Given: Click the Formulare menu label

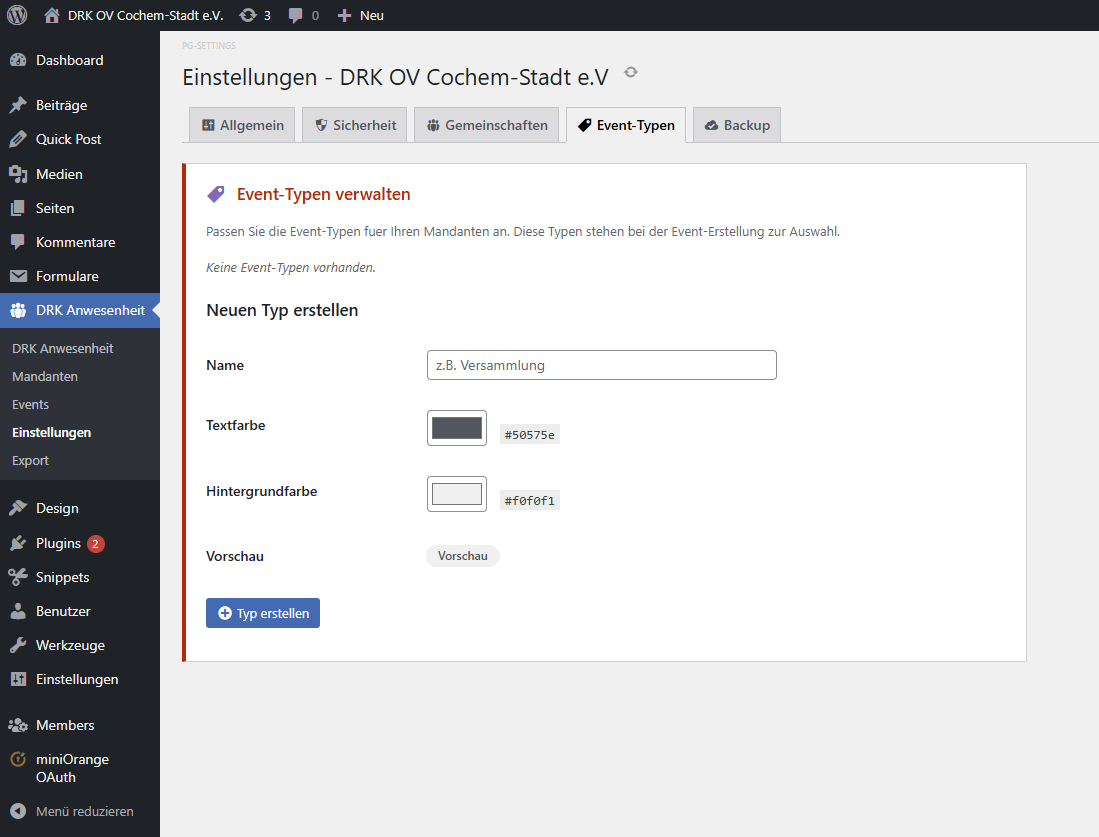Looking at the screenshot, I should coord(67,276).
